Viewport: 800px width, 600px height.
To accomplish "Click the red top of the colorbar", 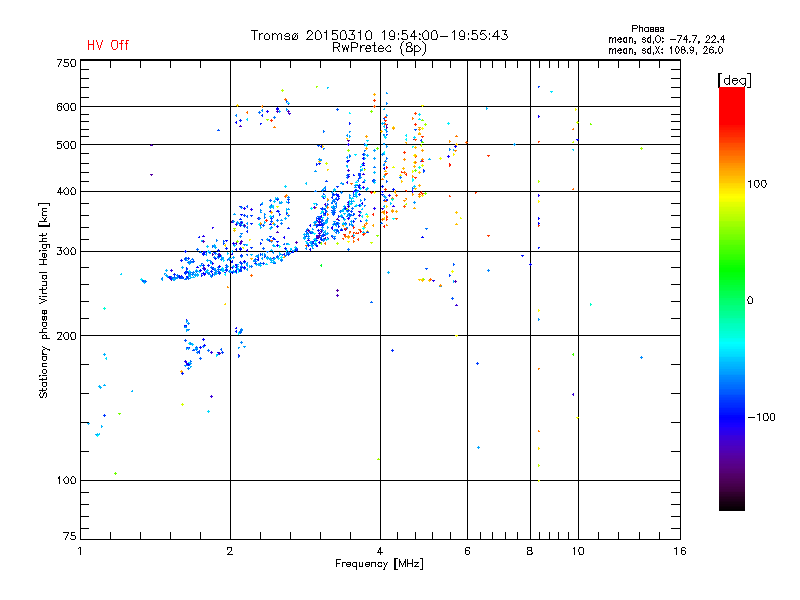I will pos(731,95).
